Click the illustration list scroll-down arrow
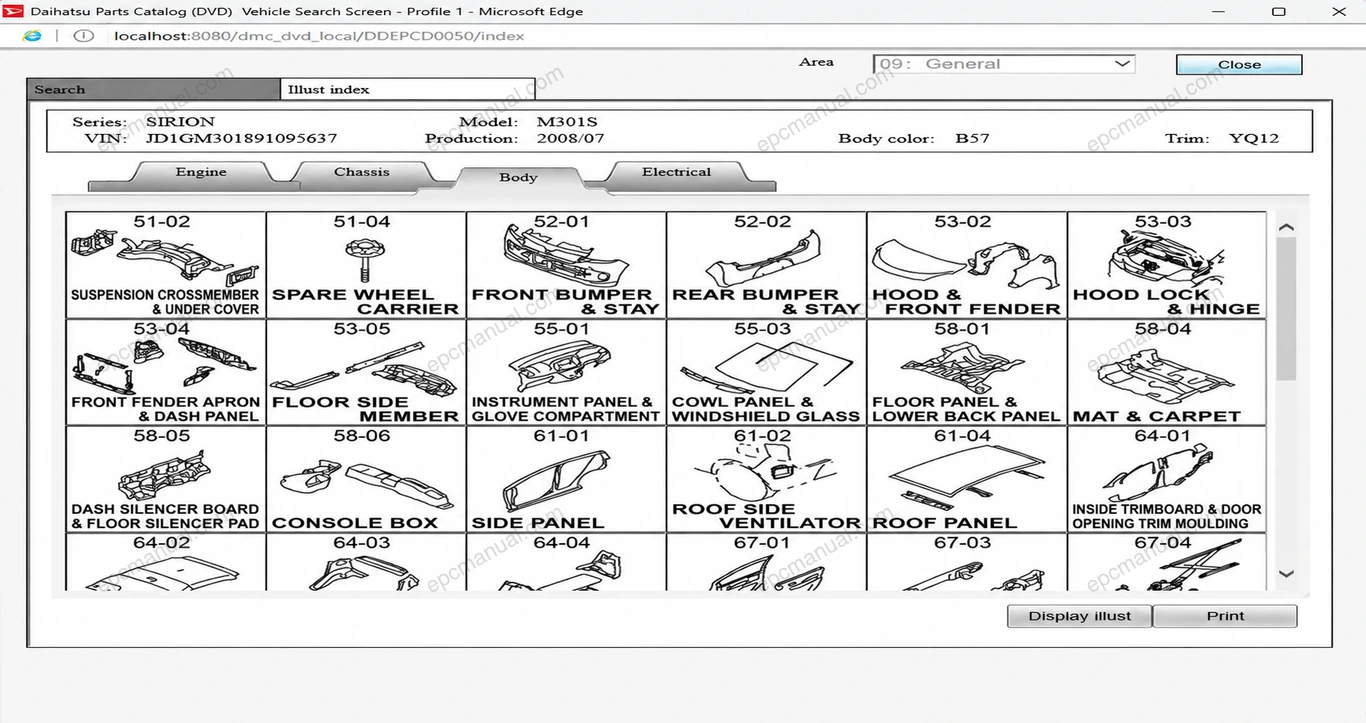The width and height of the screenshot is (1366, 723). tap(1286, 574)
